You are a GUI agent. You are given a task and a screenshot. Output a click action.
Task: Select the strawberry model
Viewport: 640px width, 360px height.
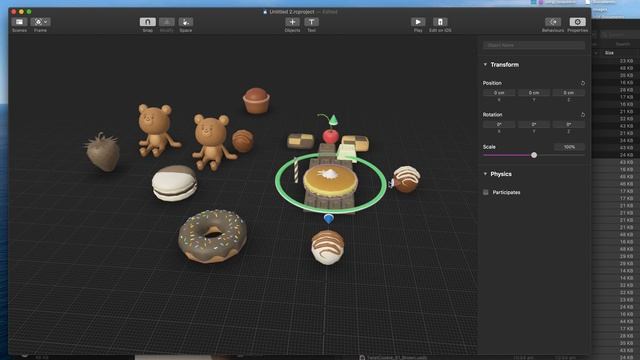point(102,152)
